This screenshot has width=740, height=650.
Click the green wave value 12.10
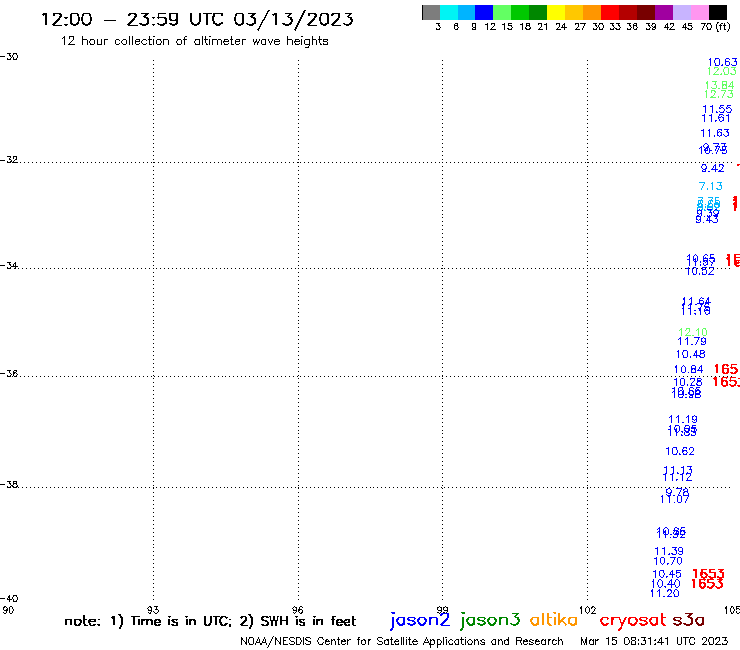(693, 332)
